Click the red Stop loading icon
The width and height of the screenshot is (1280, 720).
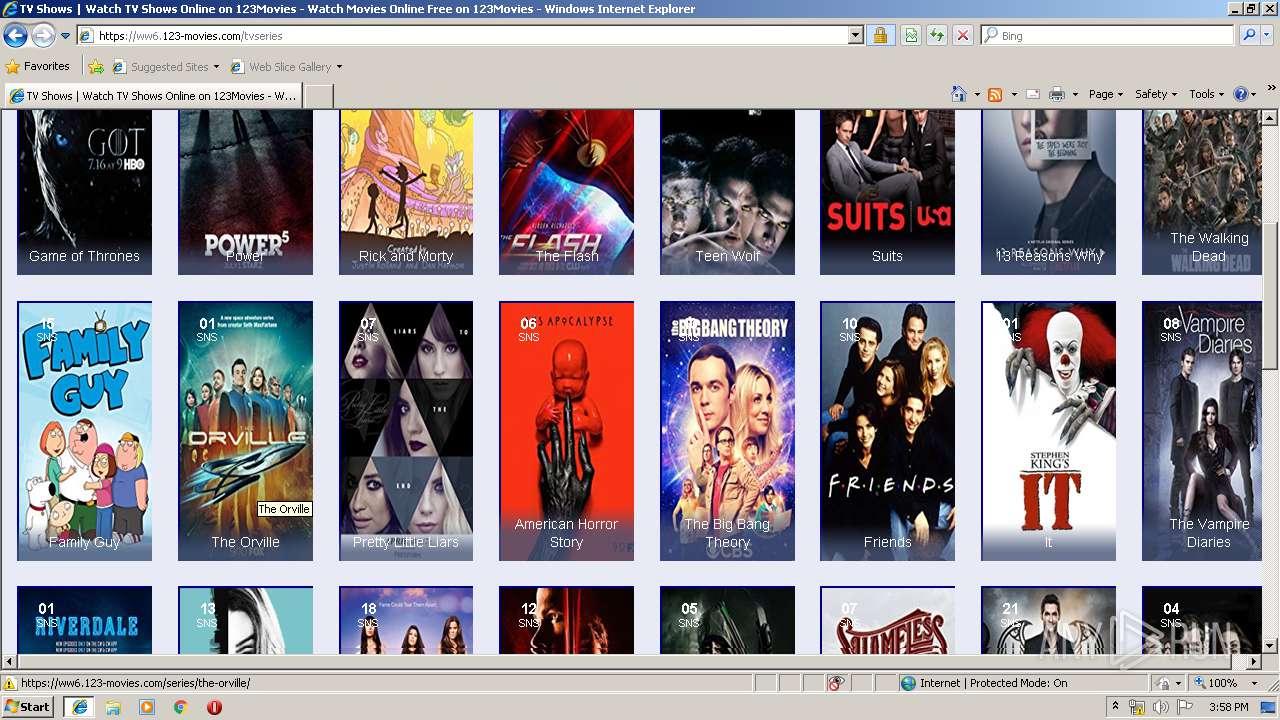[x=963, y=36]
